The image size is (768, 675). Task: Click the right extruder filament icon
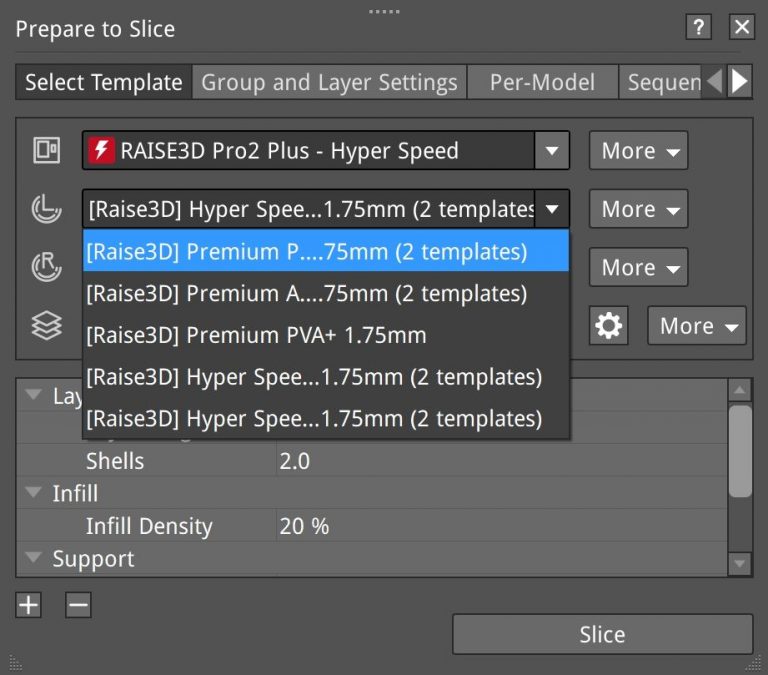coord(47,267)
